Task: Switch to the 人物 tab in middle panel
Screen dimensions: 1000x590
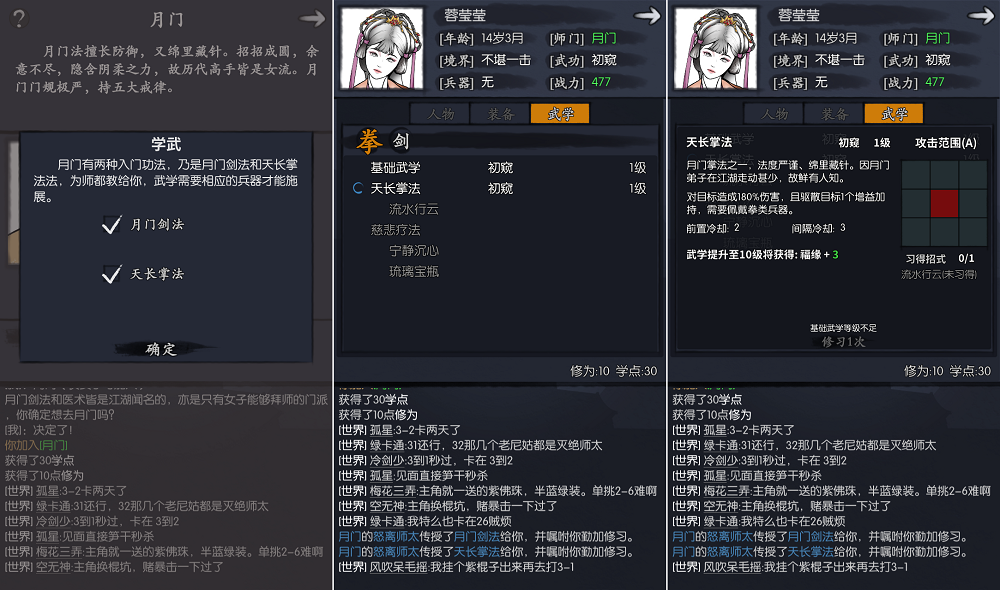Action: coord(440,114)
